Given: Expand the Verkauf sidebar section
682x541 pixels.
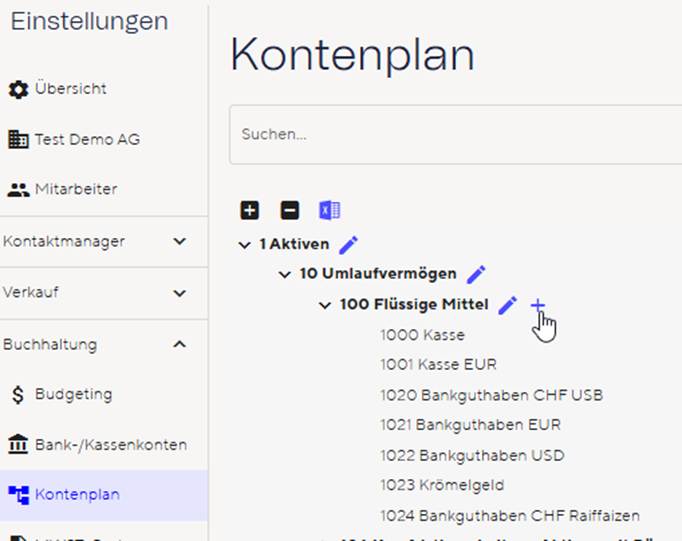Looking at the screenshot, I should tap(179, 293).
